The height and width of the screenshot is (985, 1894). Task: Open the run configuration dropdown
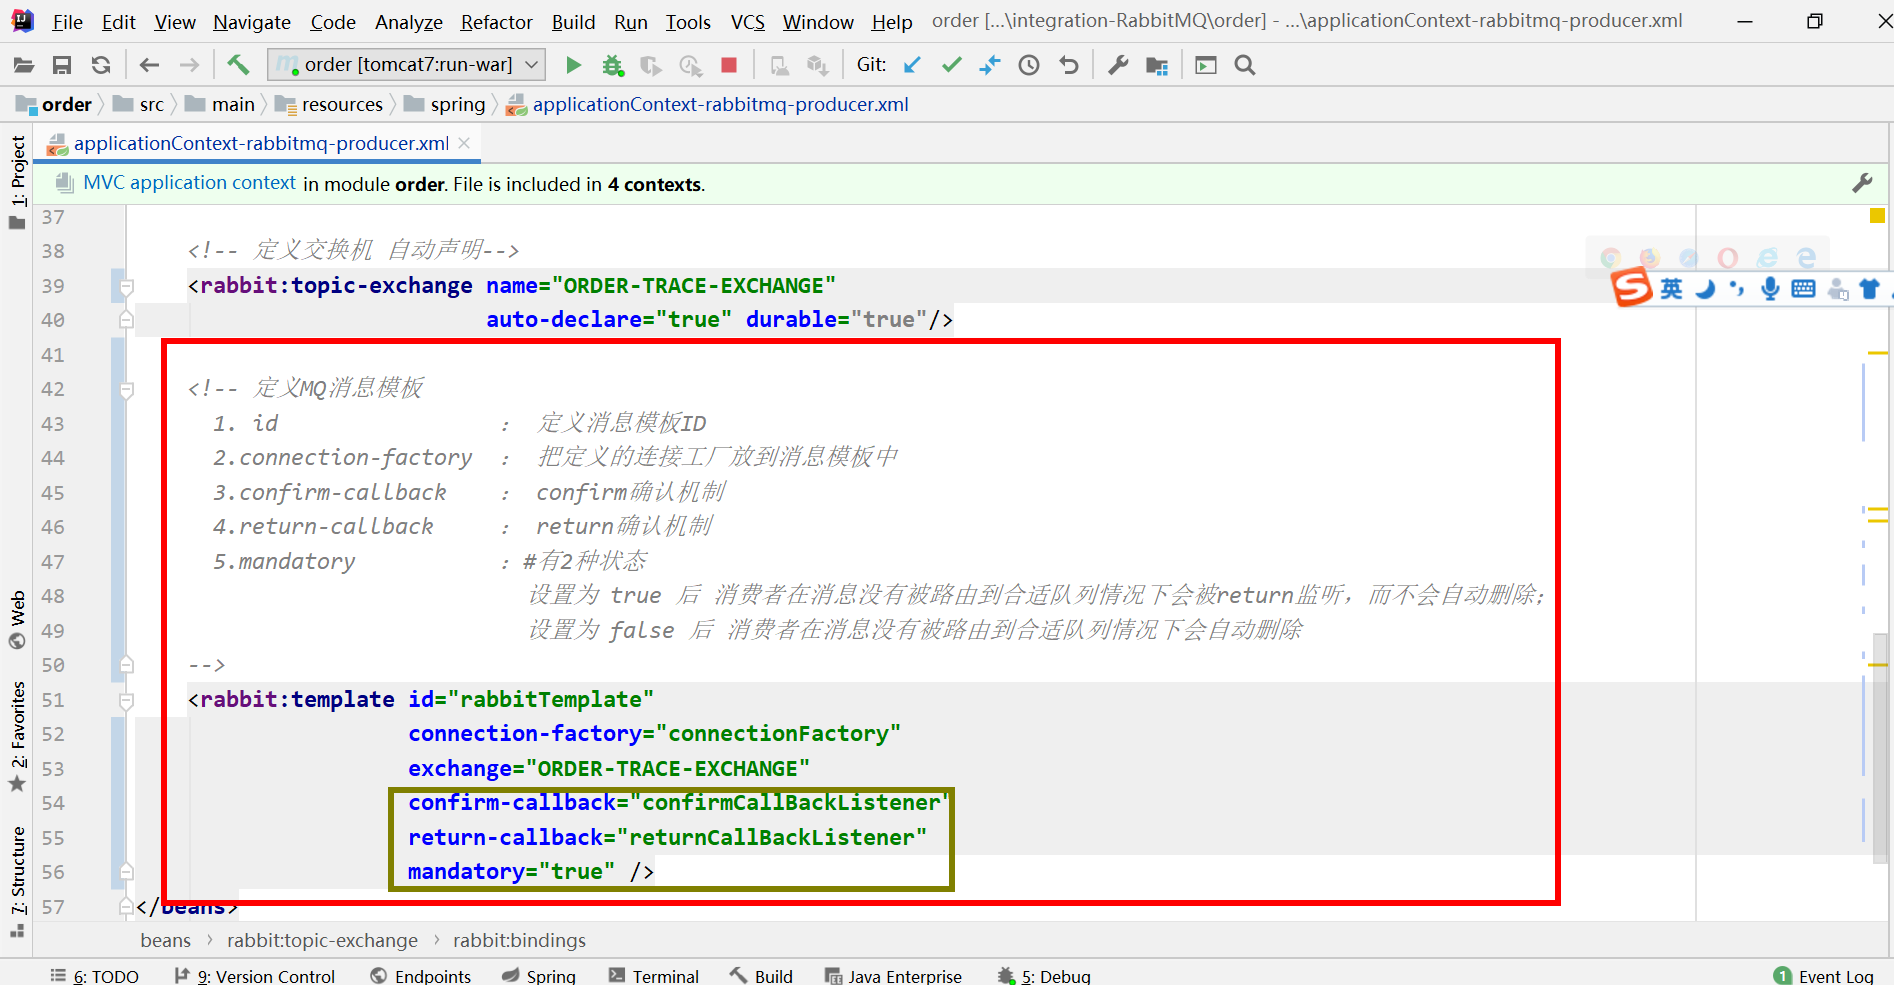pos(407,65)
